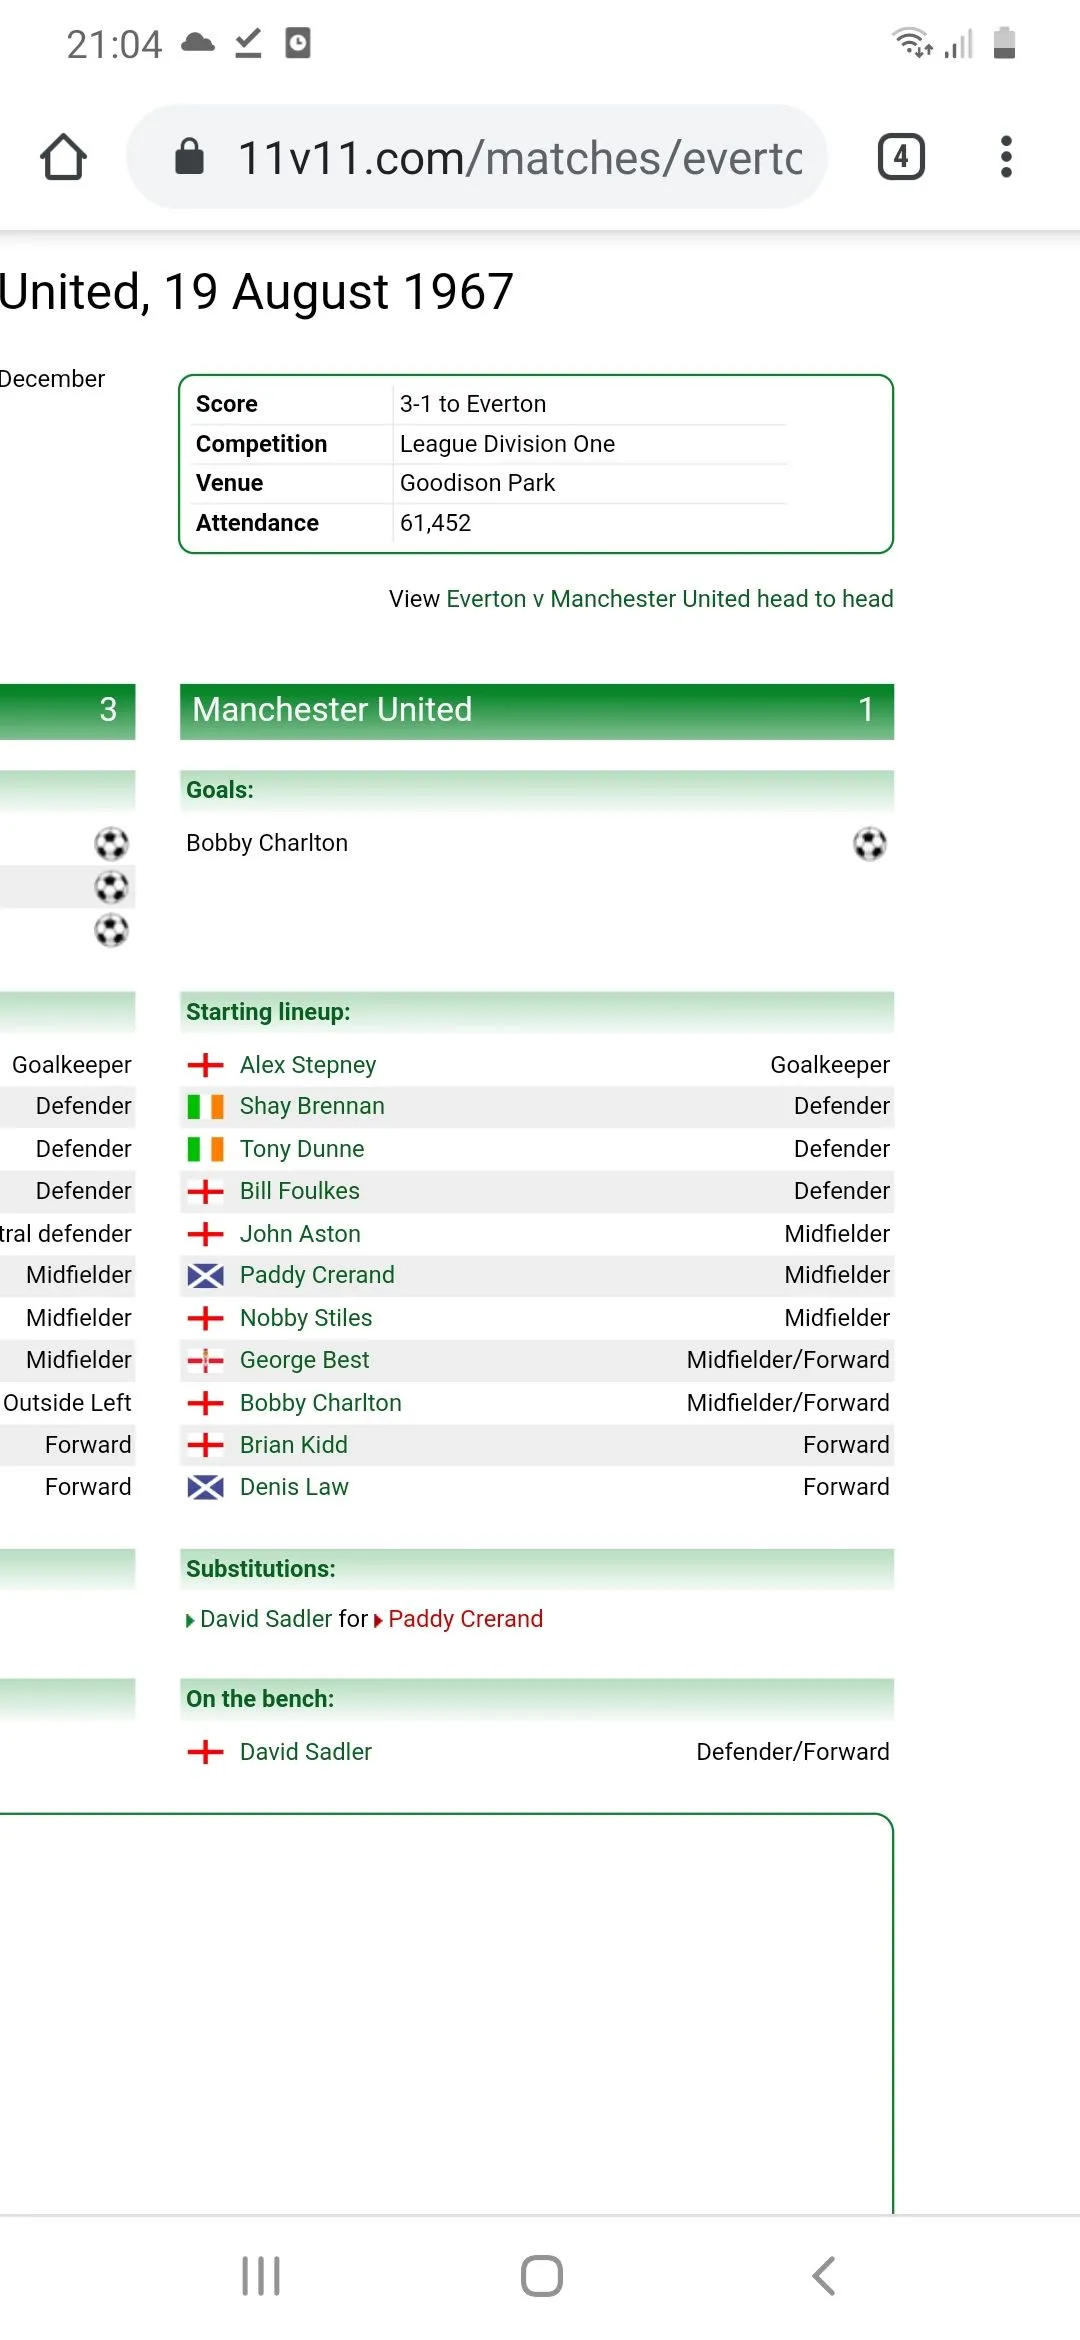
Task: Open the tab switcher showing 4 tabs
Action: 901,157
